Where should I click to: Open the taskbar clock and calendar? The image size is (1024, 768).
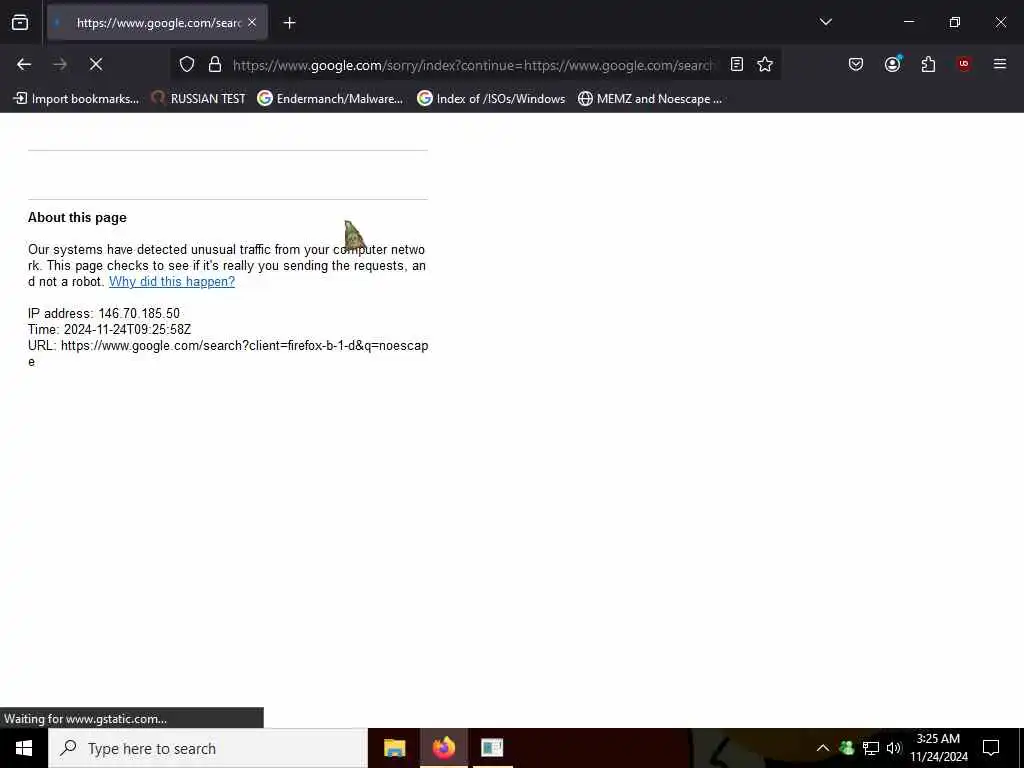click(x=938, y=748)
